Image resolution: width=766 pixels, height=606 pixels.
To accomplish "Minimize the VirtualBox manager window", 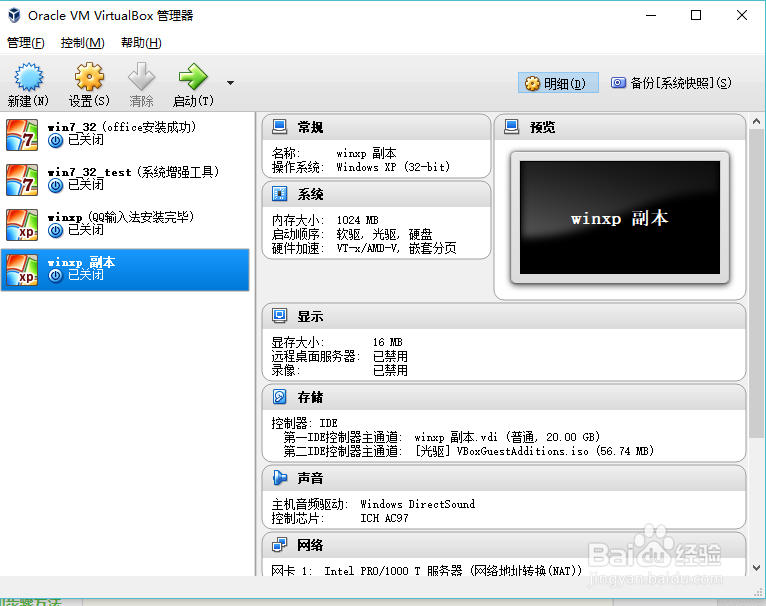I will pos(651,16).
